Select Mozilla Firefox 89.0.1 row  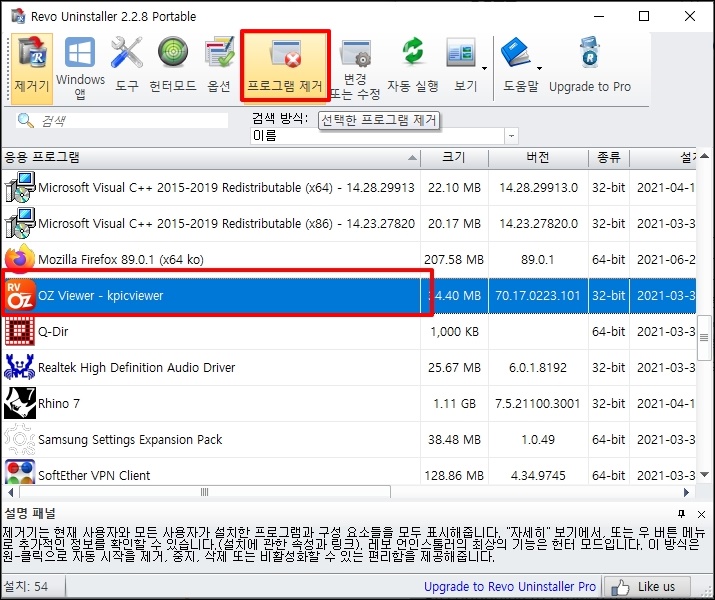(x=349, y=259)
